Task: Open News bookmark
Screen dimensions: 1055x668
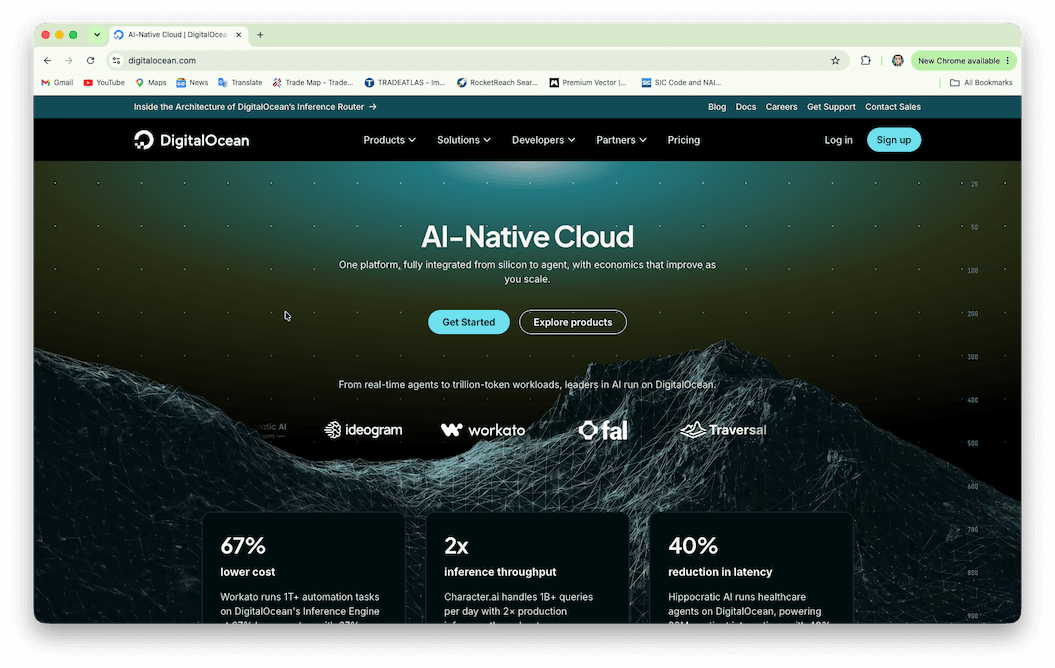Action: [192, 83]
